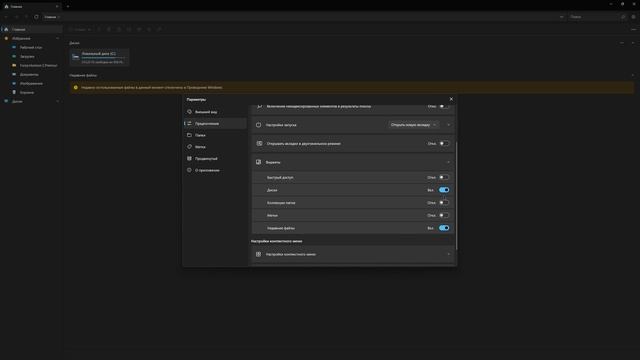Image resolution: width=640 pixels, height=360 pixels.
Task: Click Главная in the sidebar
Action: pos(32,29)
